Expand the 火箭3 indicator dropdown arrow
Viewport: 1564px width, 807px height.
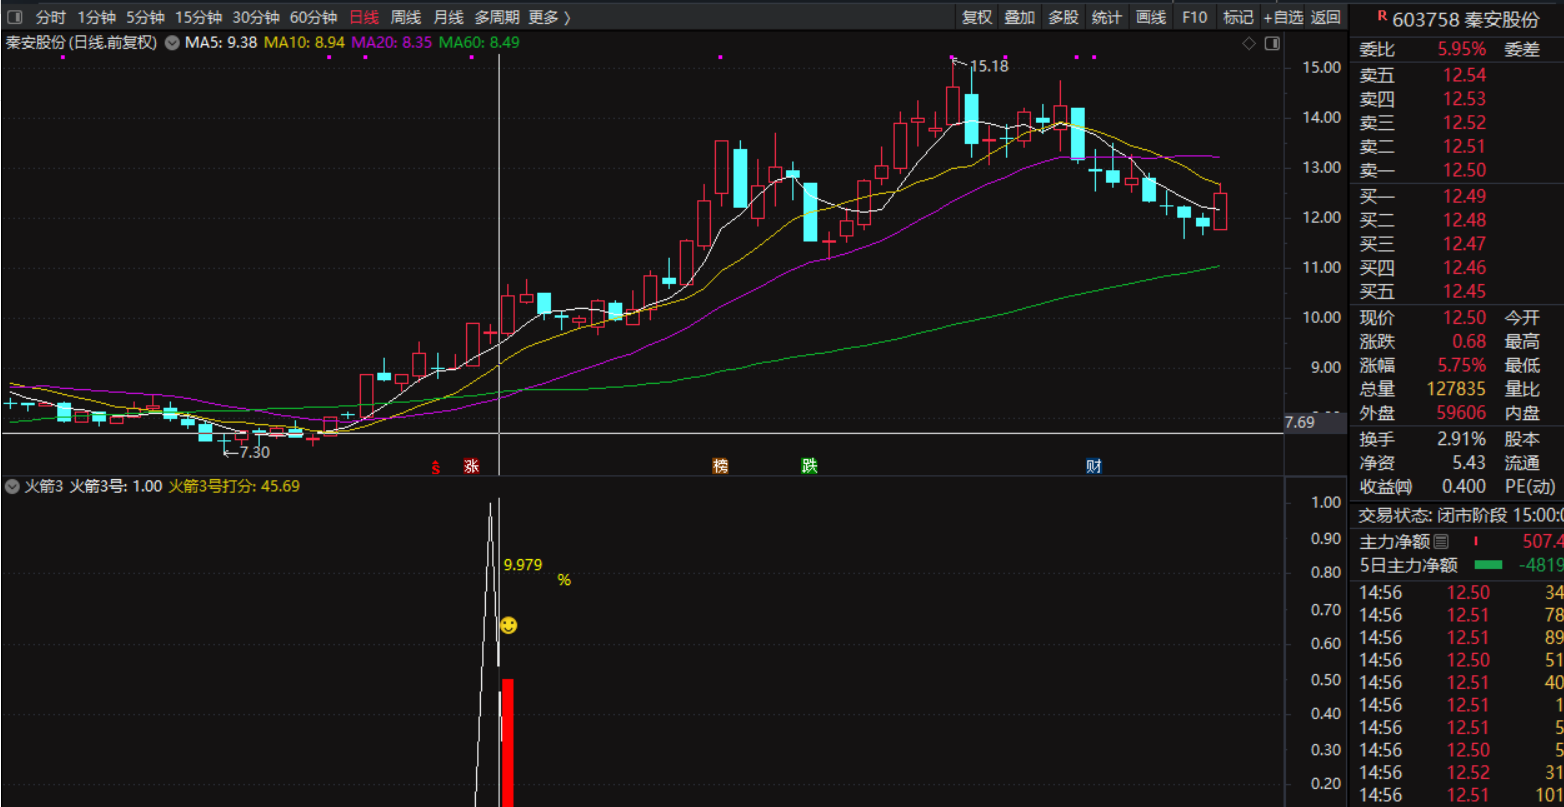(x=12, y=487)
